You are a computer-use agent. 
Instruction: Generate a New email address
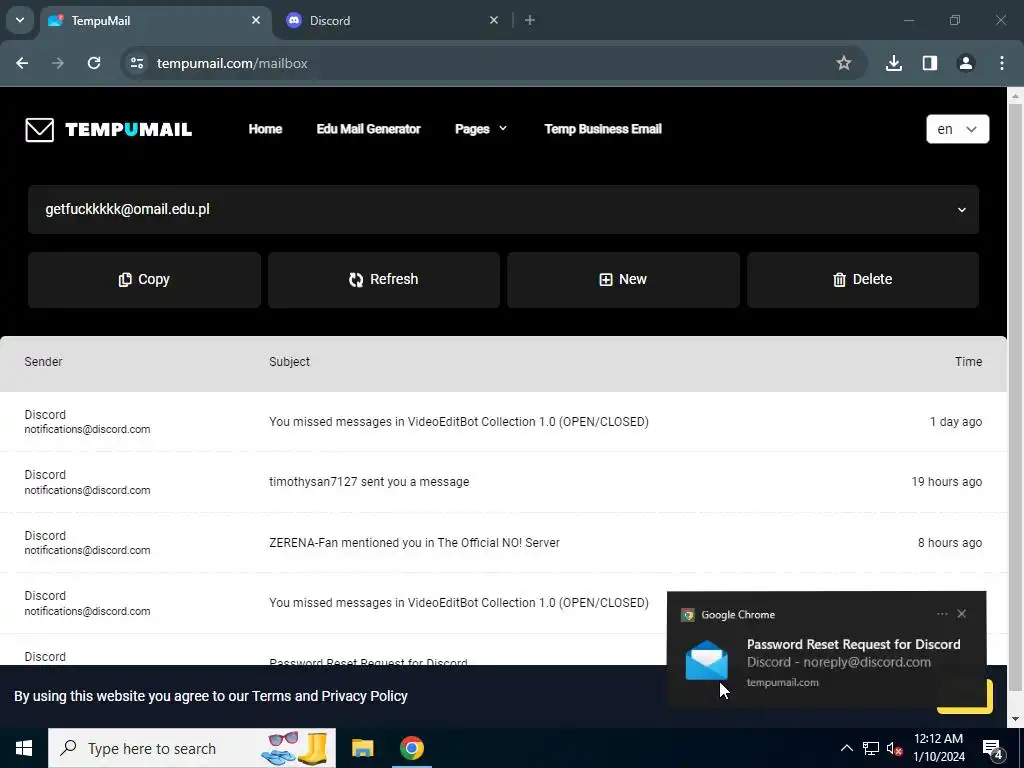[x=623, y=280]
